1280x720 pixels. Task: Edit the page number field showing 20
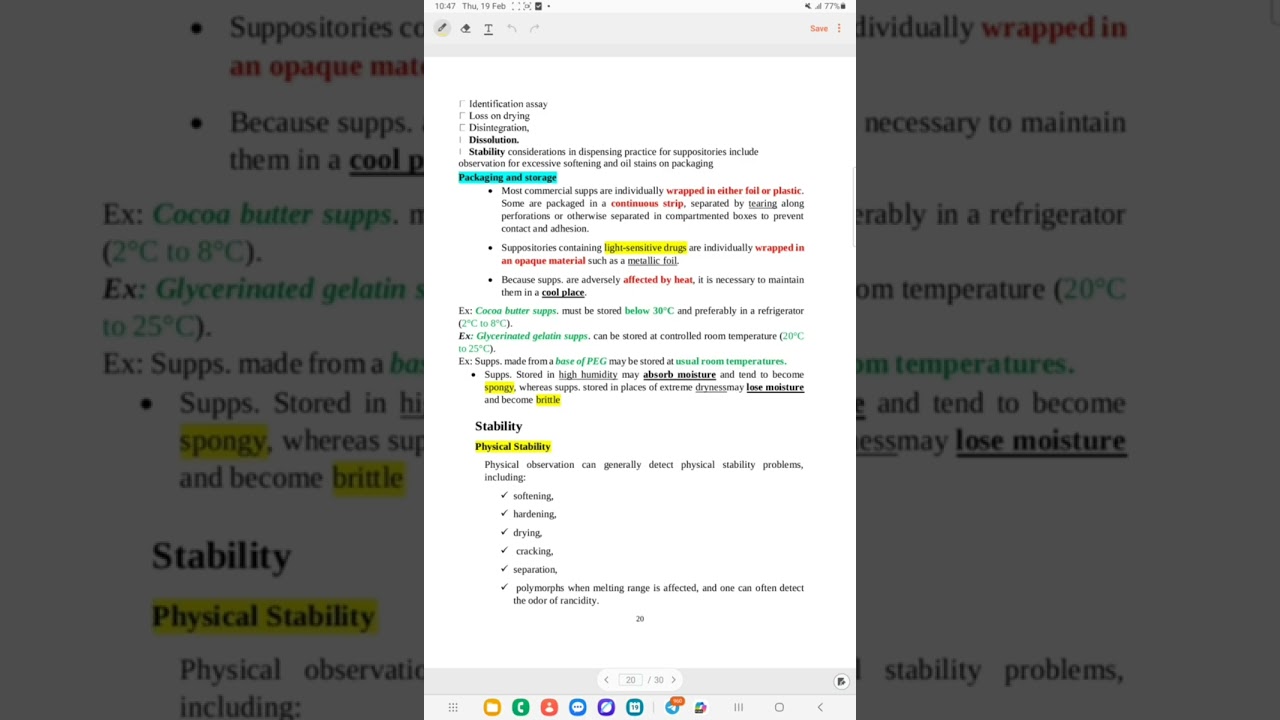pos(630,680)
